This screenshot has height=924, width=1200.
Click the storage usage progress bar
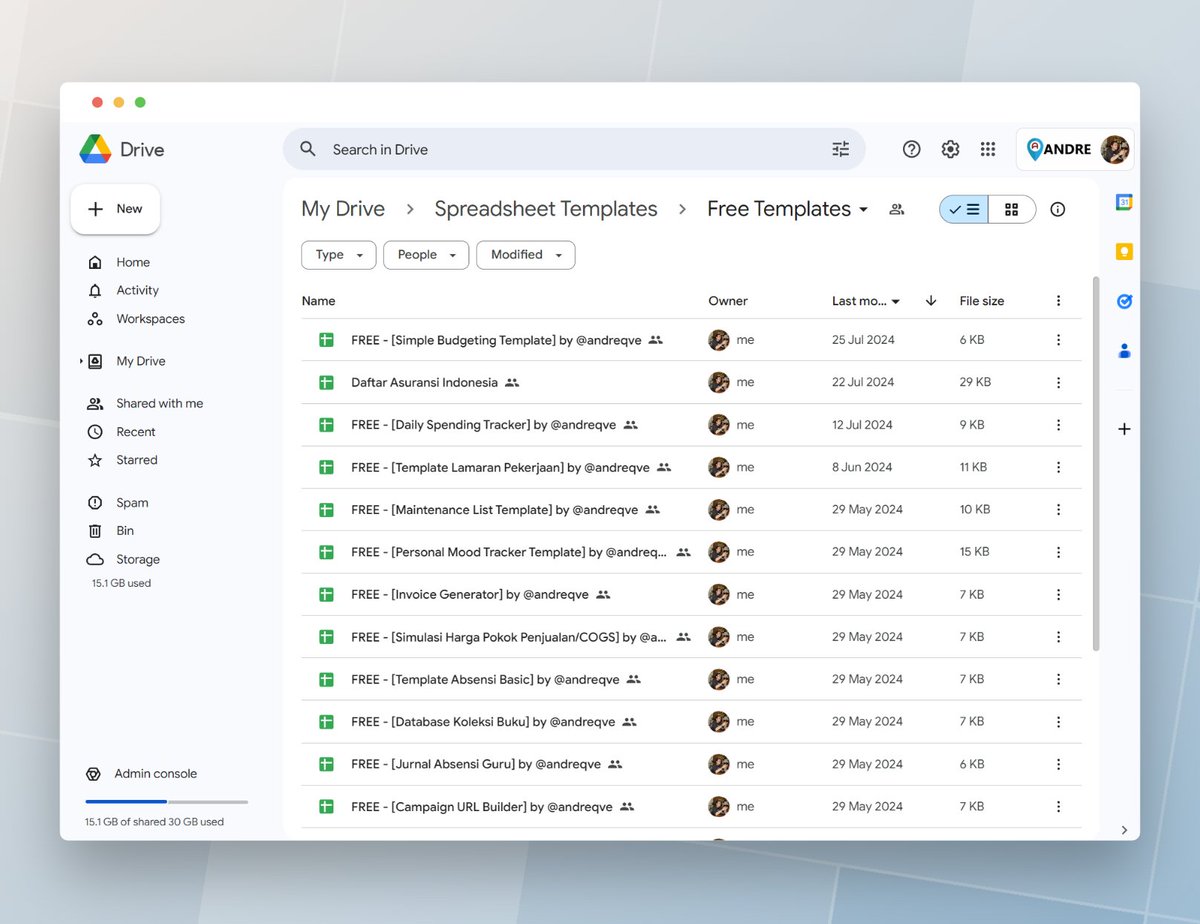166,802
